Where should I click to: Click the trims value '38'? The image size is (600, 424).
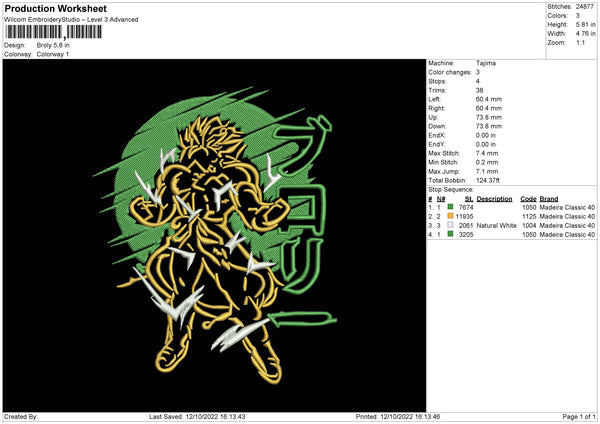479,90
